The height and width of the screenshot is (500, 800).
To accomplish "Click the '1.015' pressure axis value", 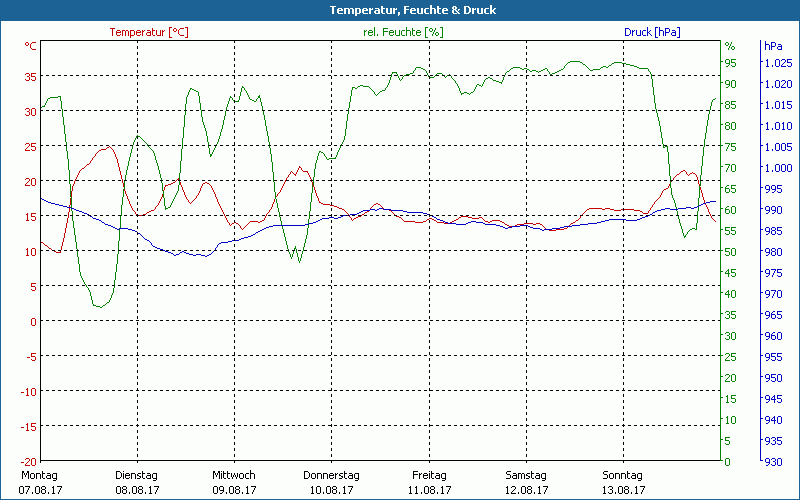I will click(x=778, y=105).
